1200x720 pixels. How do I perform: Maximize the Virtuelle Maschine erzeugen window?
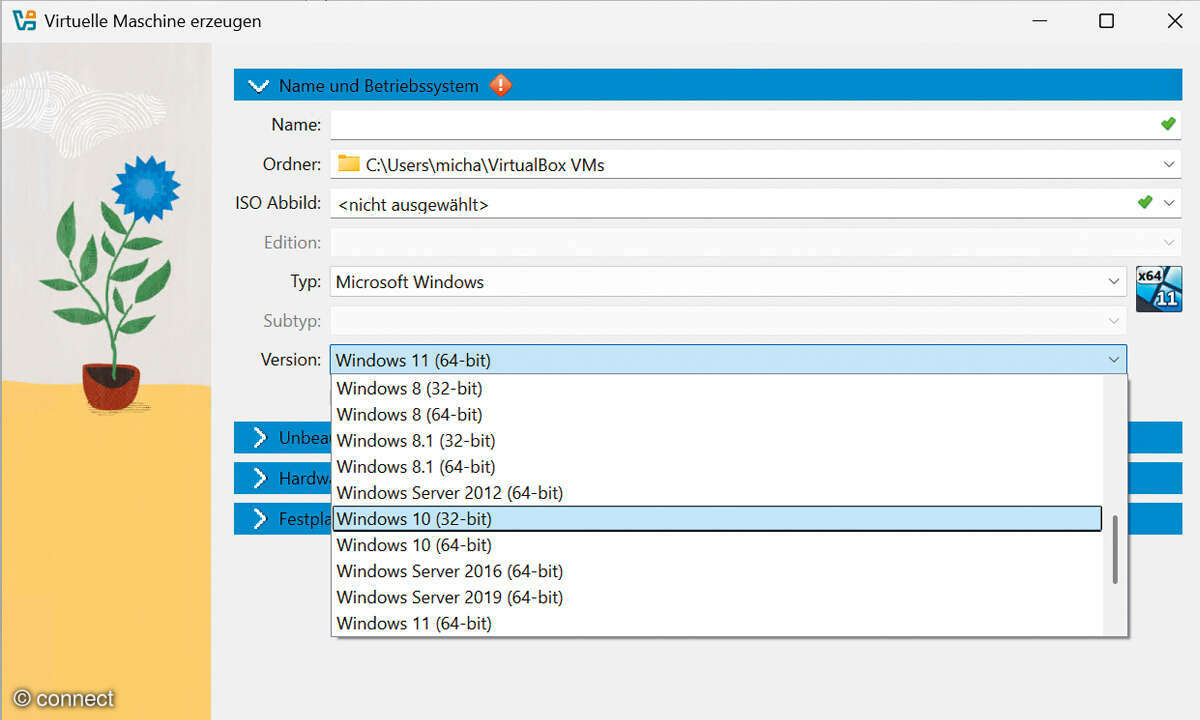click(x=1106, y=21)
